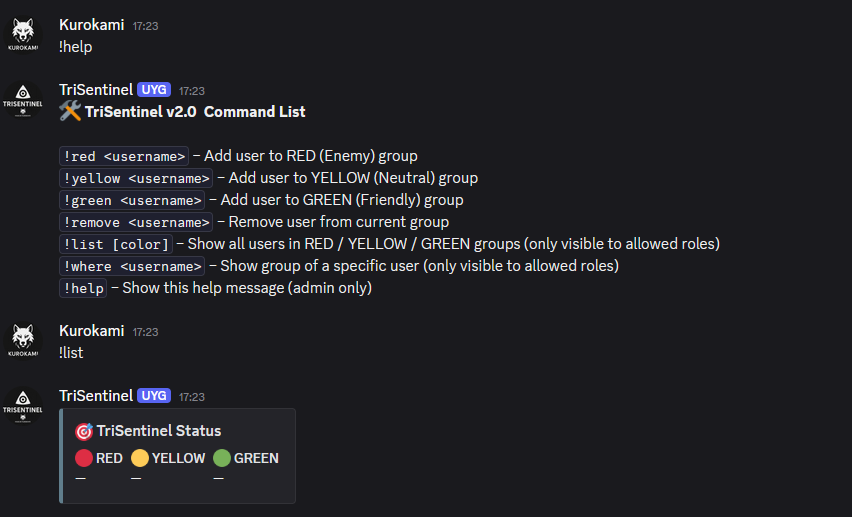Click the TriSentinel username above the Command List
Viewport: 852px width, 517px height.
pyautogui.click(x=96, y=90)
